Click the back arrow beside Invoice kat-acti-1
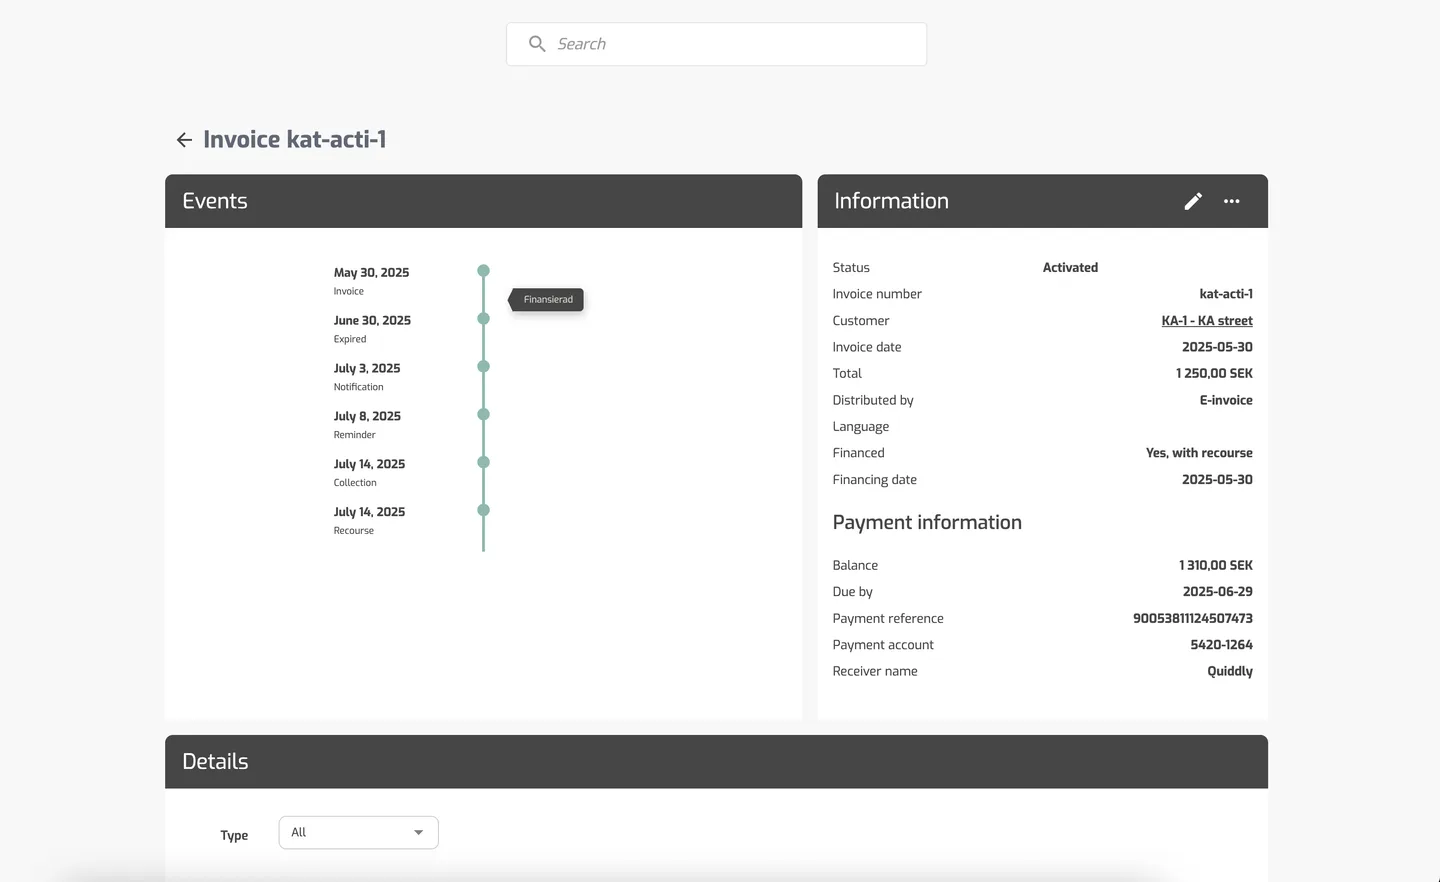Viewport: 1440px width, 882px height. [x=184, y=140]
